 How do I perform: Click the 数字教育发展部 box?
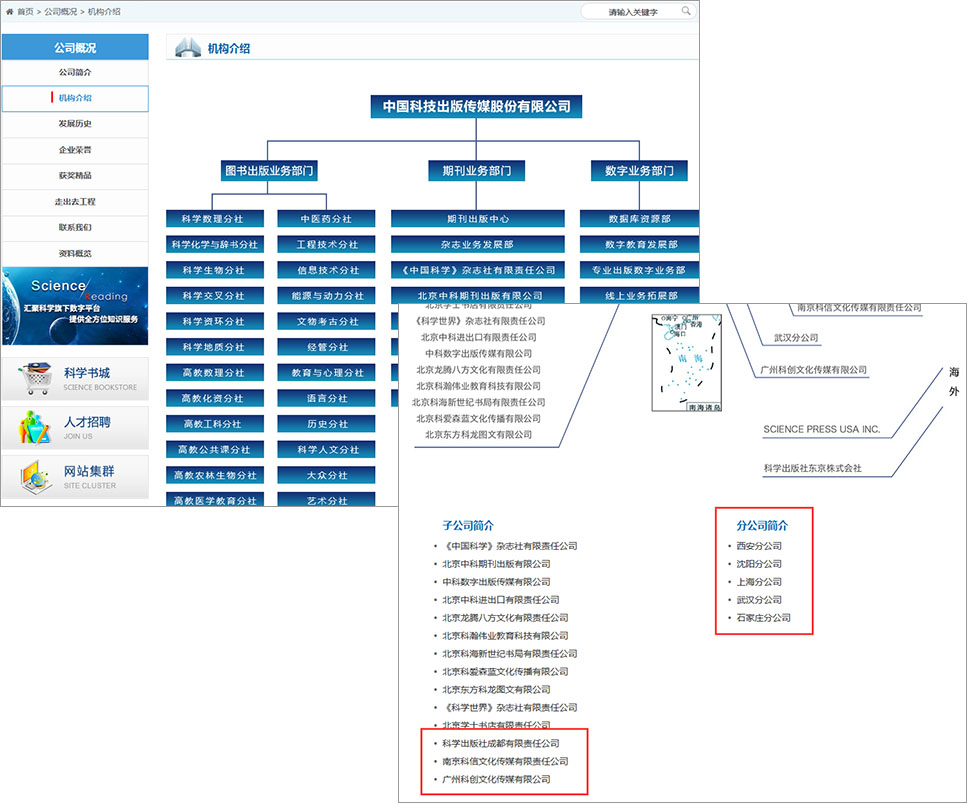[x=639, y=245]
